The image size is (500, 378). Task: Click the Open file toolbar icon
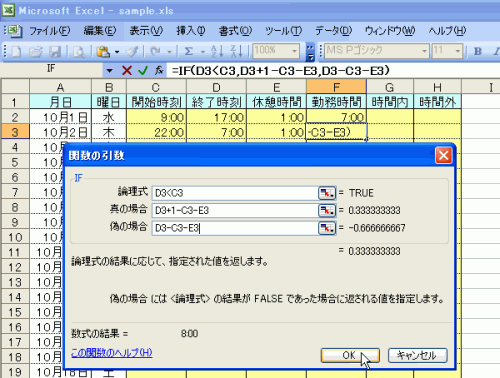pyautogui.click(x=36, y=52)
